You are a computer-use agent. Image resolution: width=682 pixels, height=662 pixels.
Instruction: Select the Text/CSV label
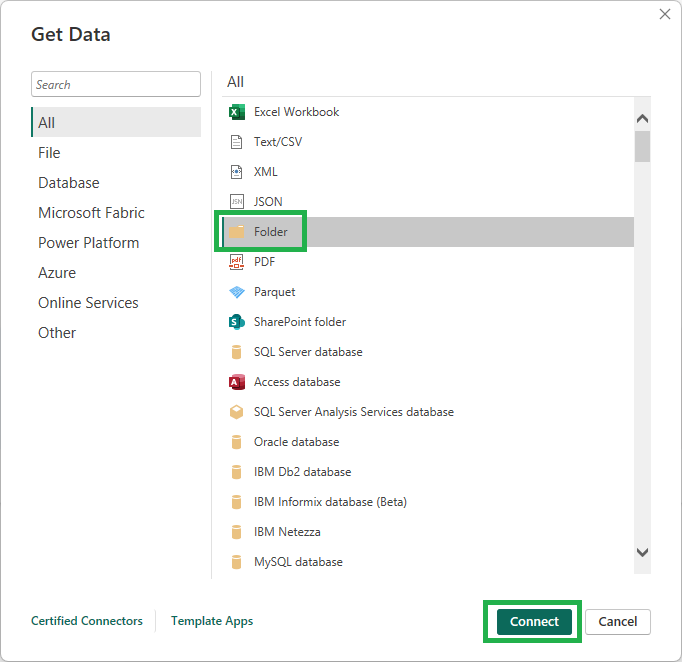[x=278, y=142]
